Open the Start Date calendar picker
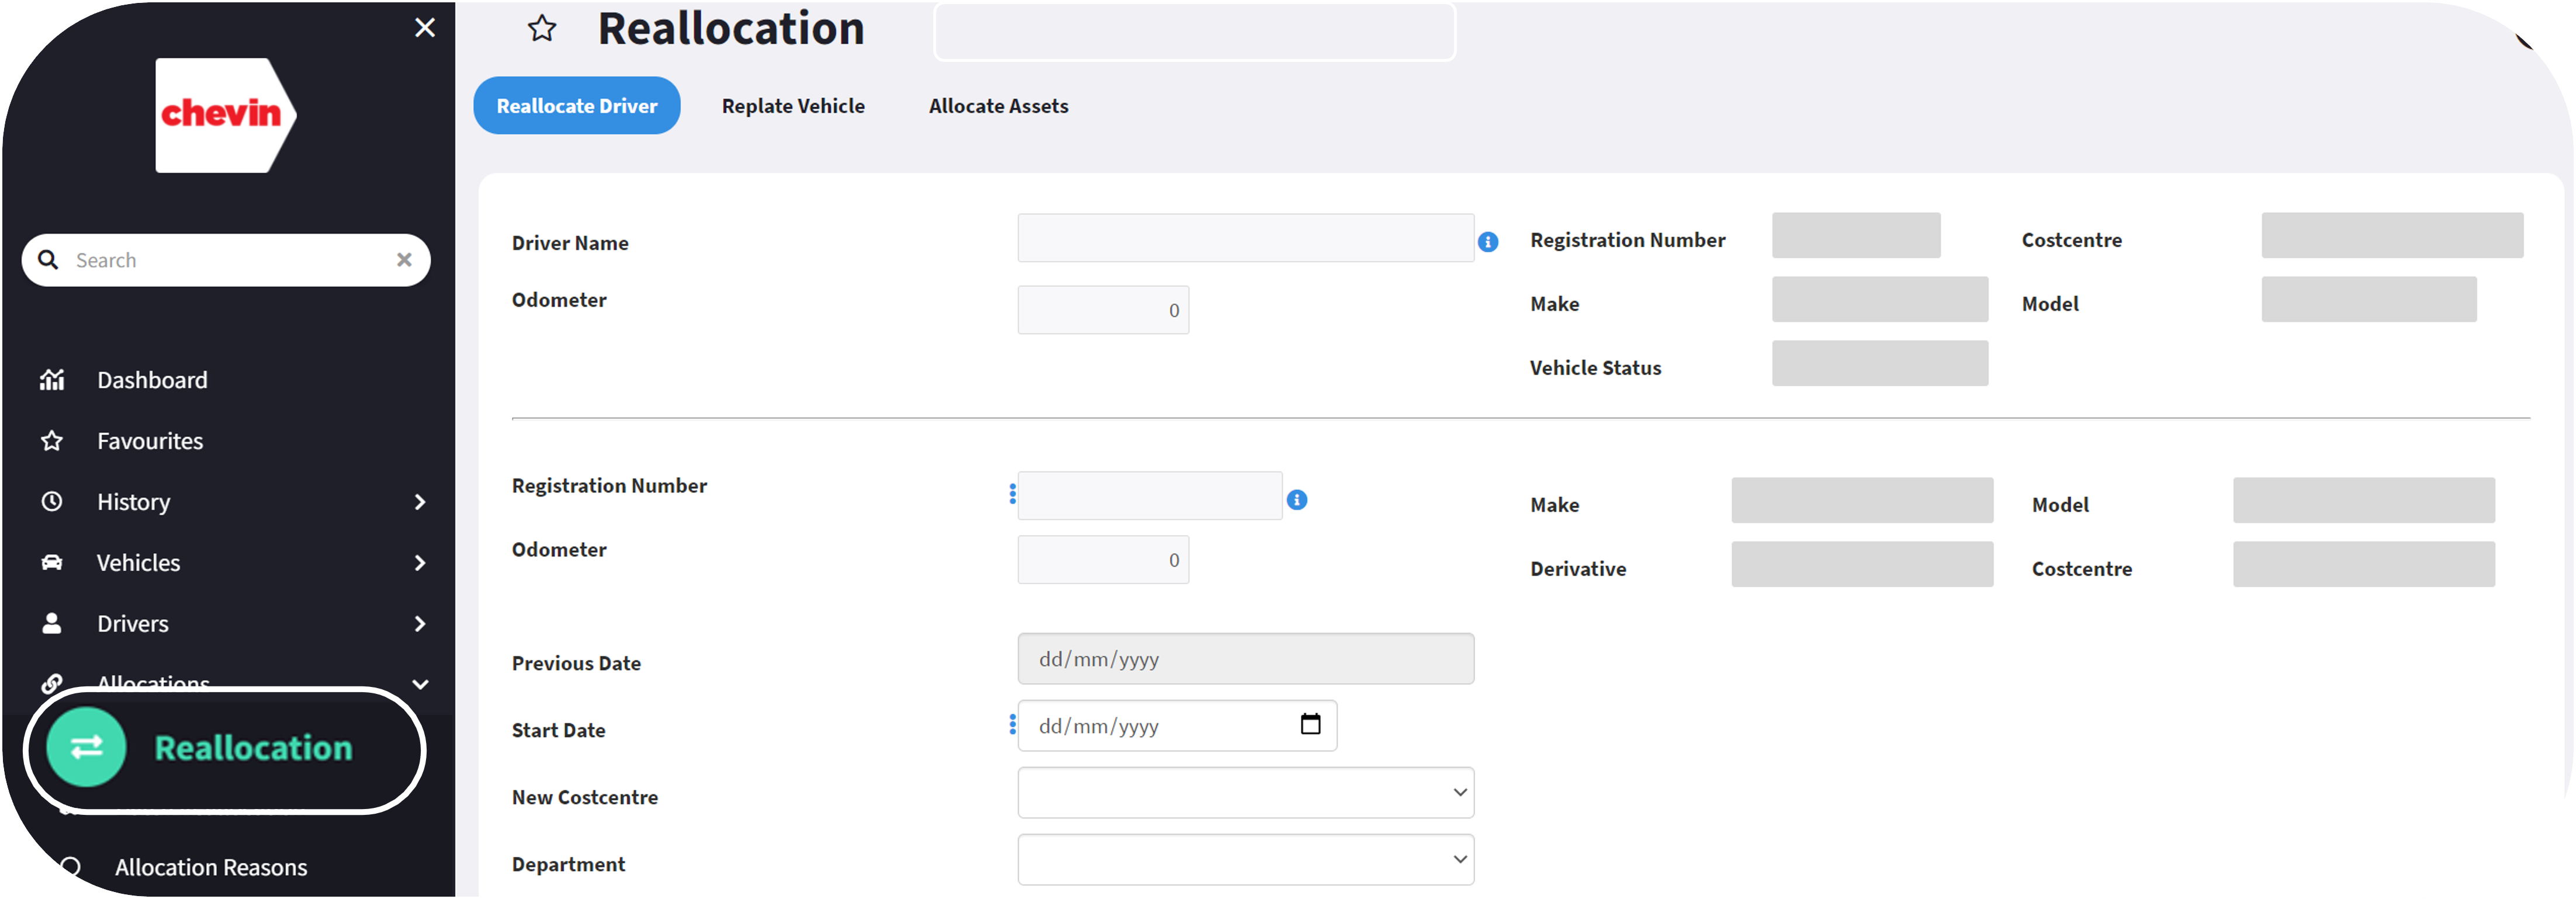The image size is (2576, 899). click(x=1310, y=724)
